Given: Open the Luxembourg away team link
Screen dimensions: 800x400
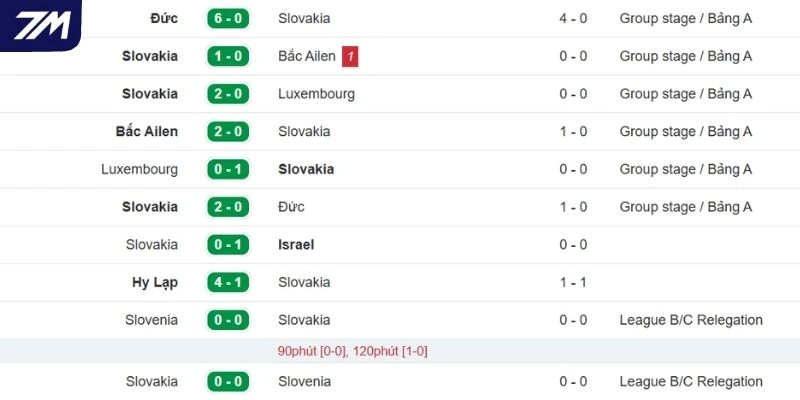Looking at the screenshot, I should coord(316,94).
